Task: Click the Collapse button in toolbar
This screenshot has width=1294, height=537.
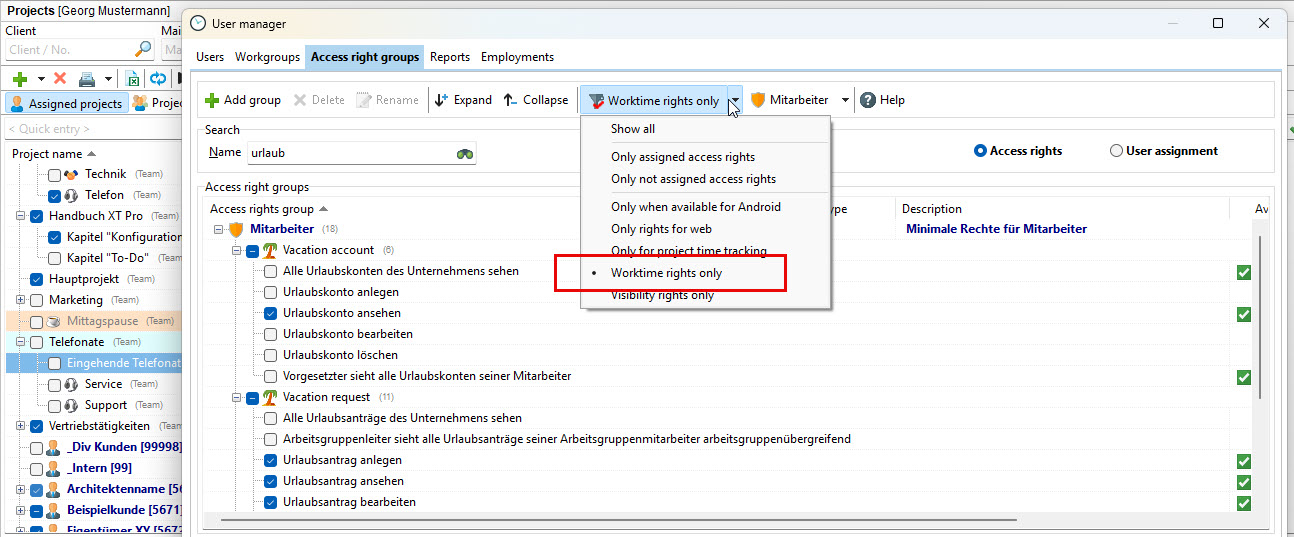Action: 535,100
